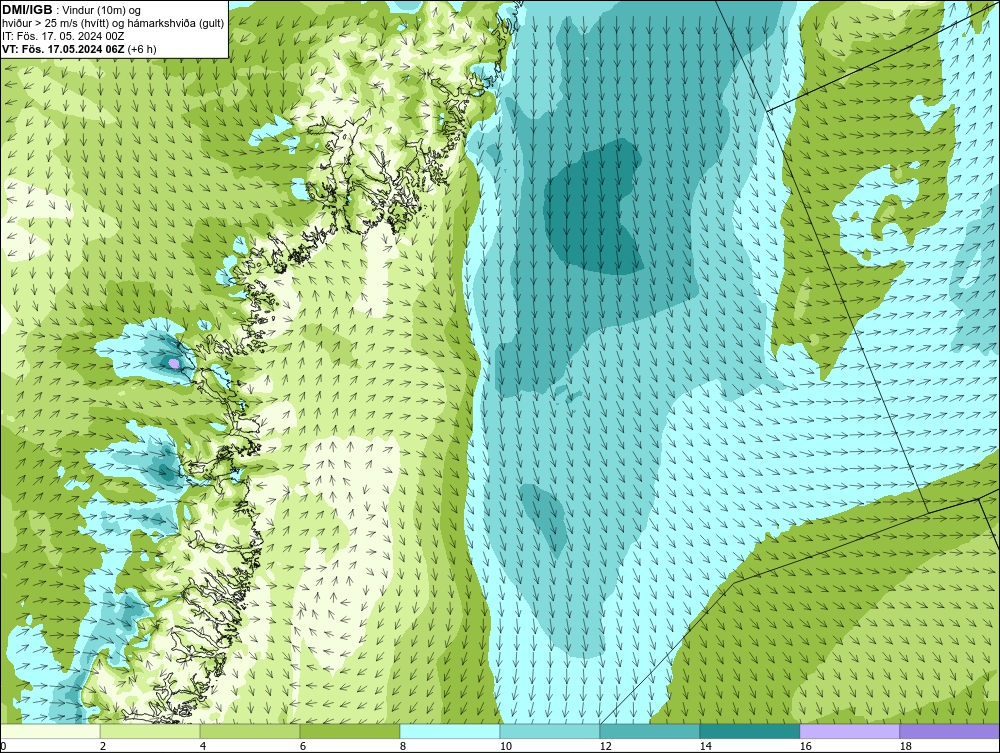The image size is (1000, 753).
Task: Click the small lavender wind-maximum spot on the map
Action: point(173,363)
